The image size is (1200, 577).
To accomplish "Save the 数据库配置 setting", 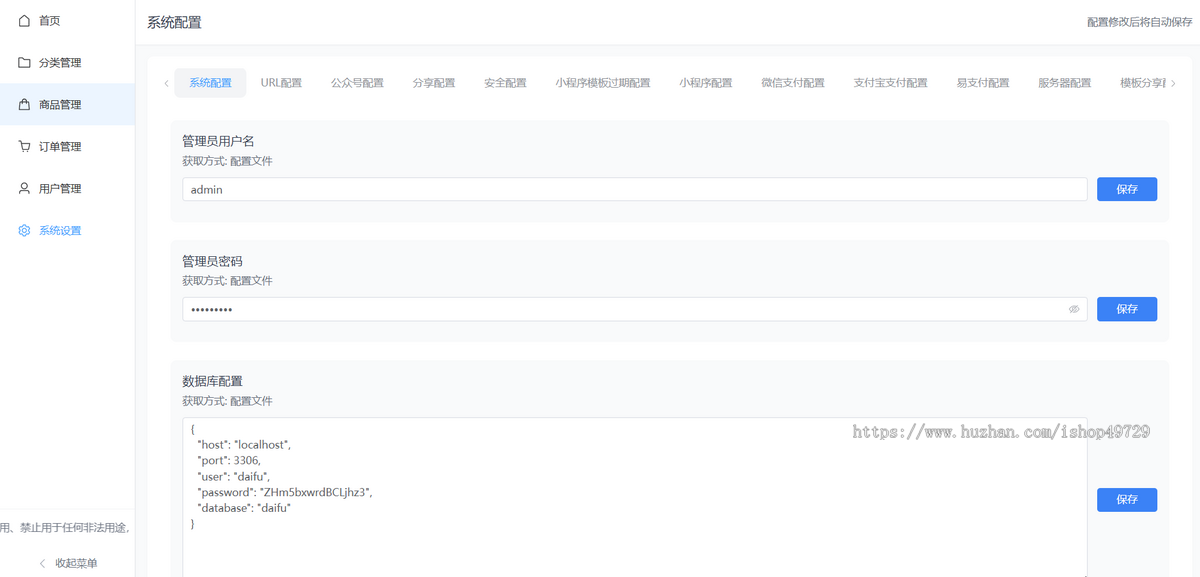I will click(x=1127, y=499).
